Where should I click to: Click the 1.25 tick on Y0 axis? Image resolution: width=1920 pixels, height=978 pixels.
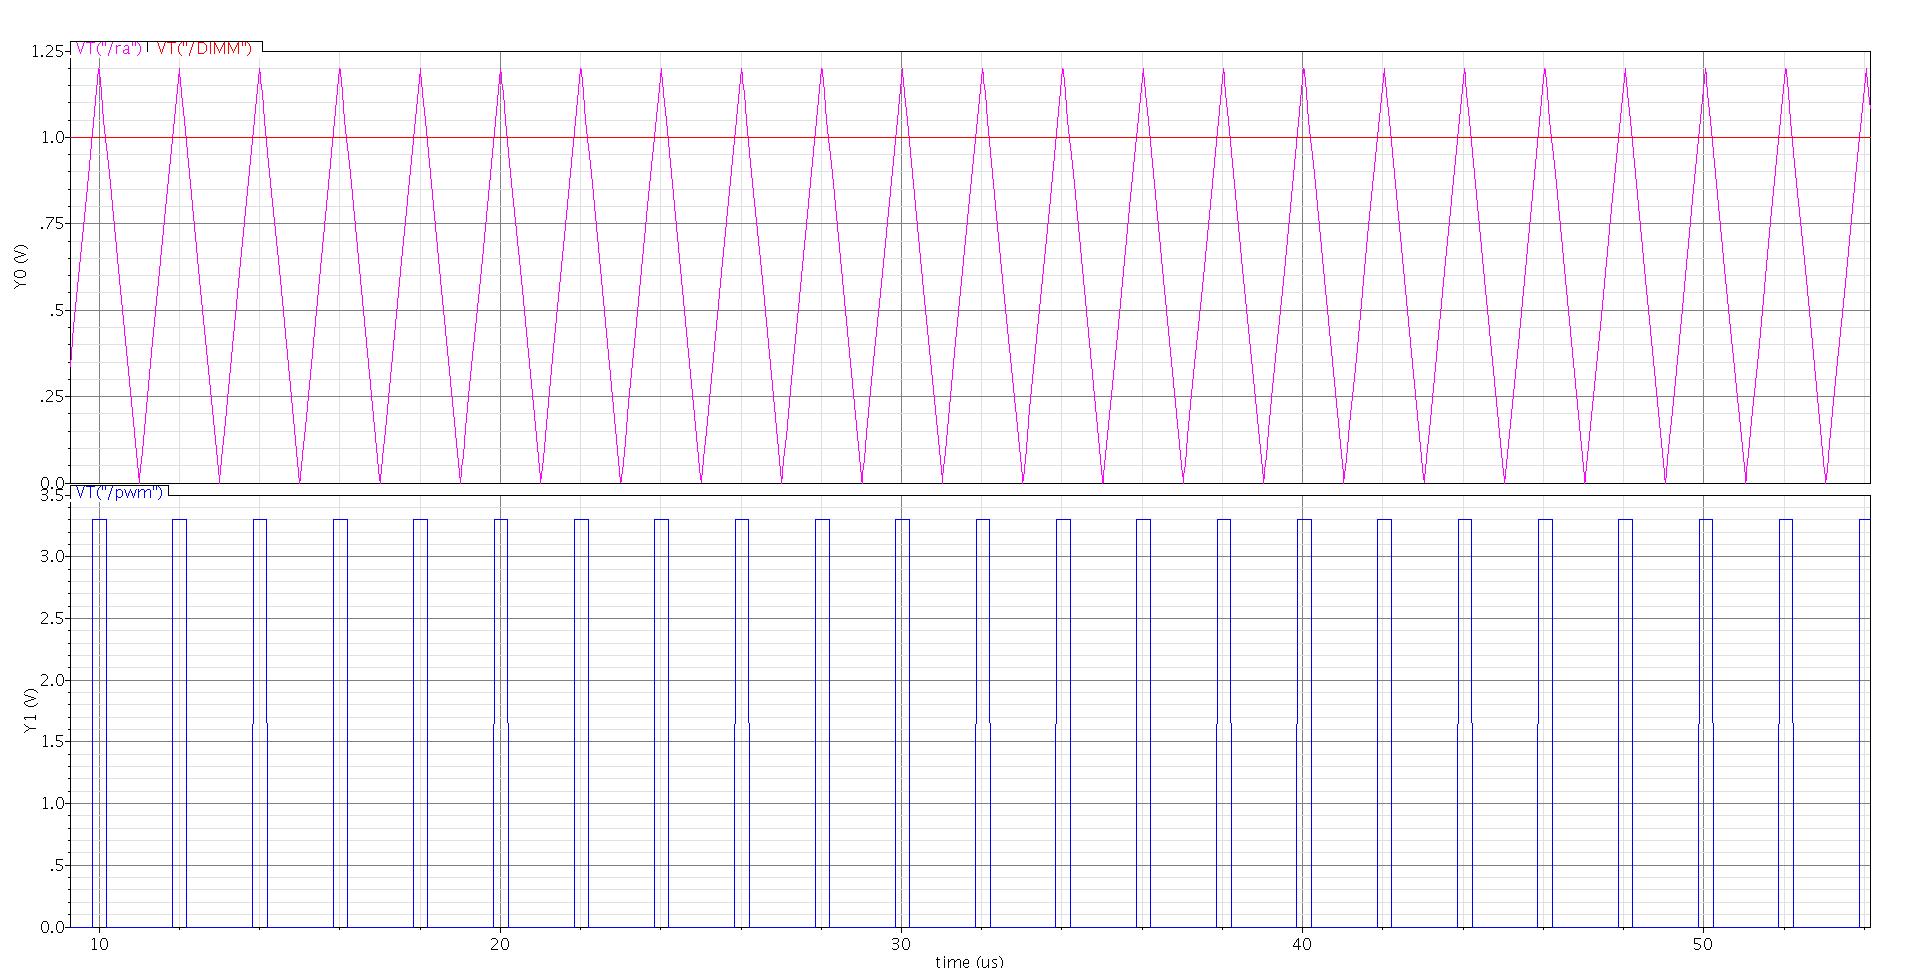49,51
